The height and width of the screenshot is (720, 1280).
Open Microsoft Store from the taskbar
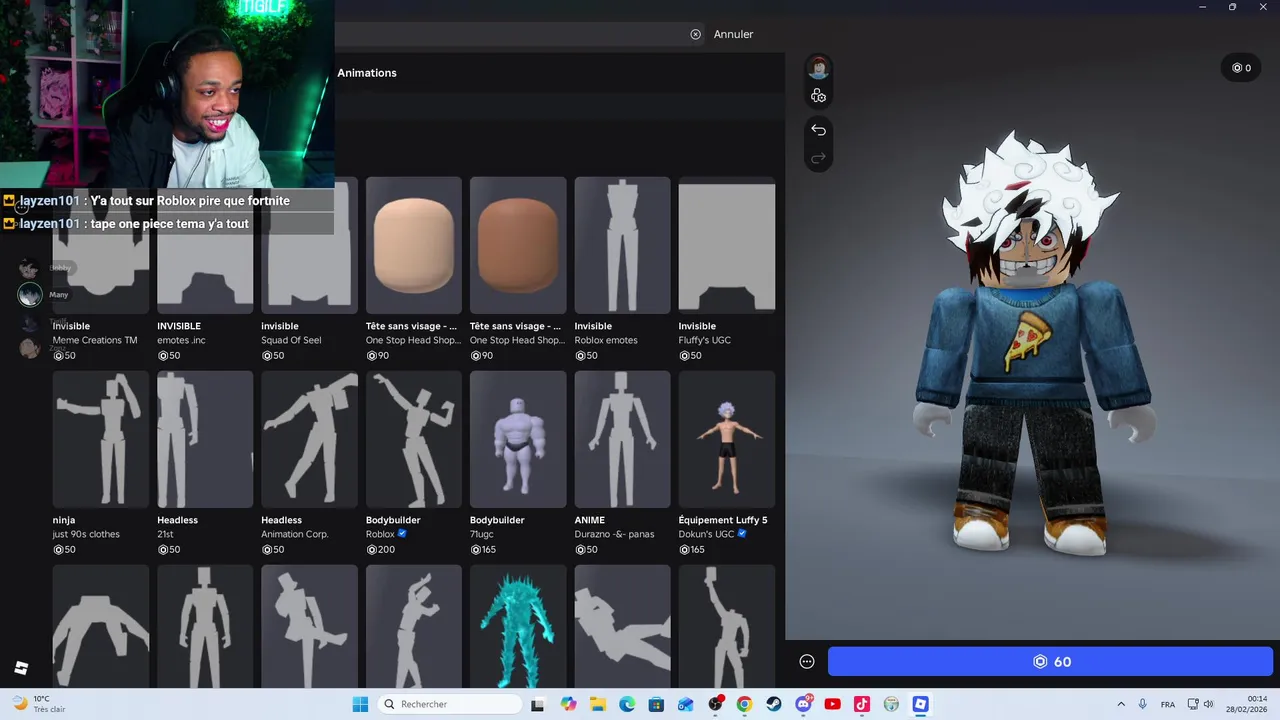[656, 704]
